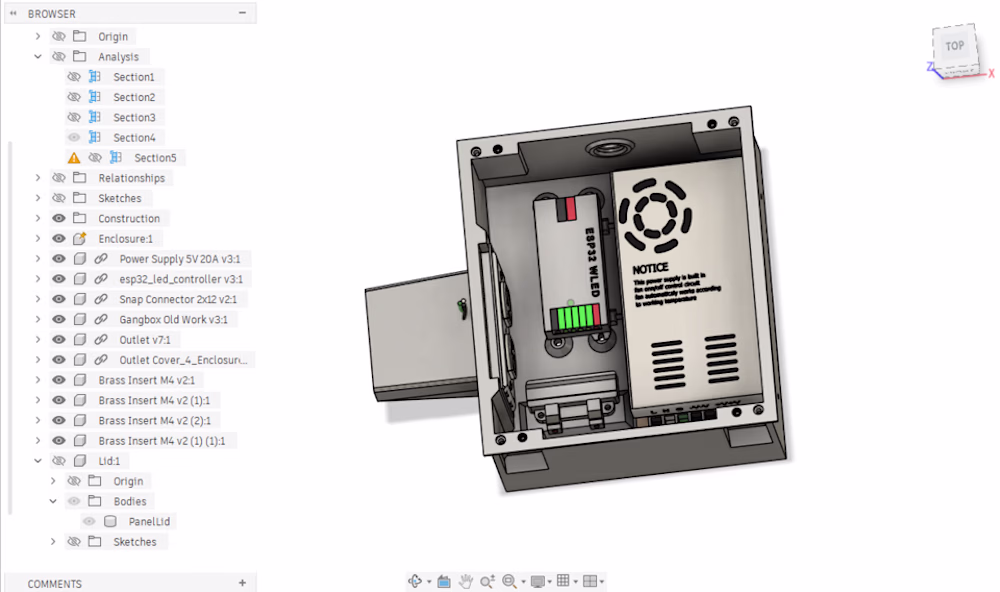Click the component icon of Outlet Cover_4_Enclosure
The width and height of the screenshot is (1000, 592).
[x=80, y=360]
